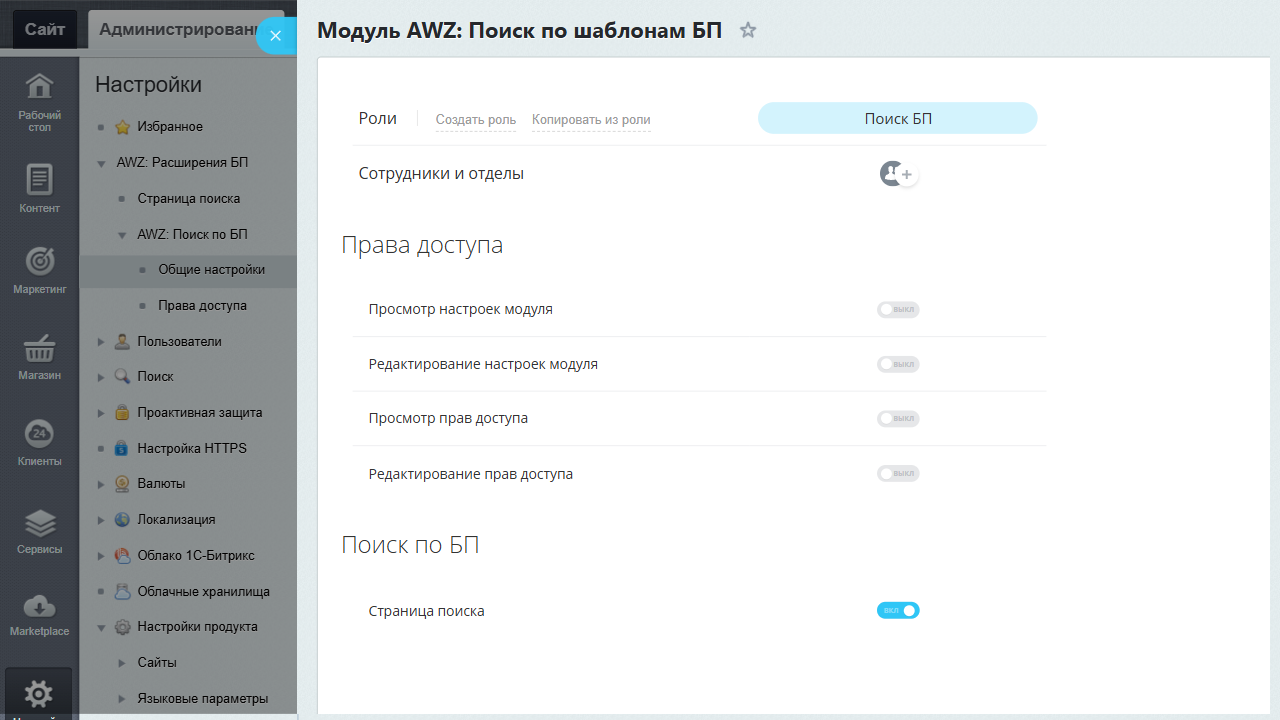The image size is (1280, 720).
Task: Click the Копировать из роли link
Action: pos(591,120)
